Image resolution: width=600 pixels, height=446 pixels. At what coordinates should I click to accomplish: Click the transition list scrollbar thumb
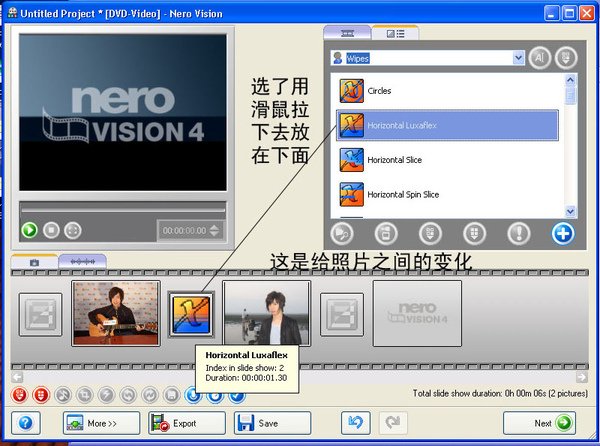pos(570,94)
